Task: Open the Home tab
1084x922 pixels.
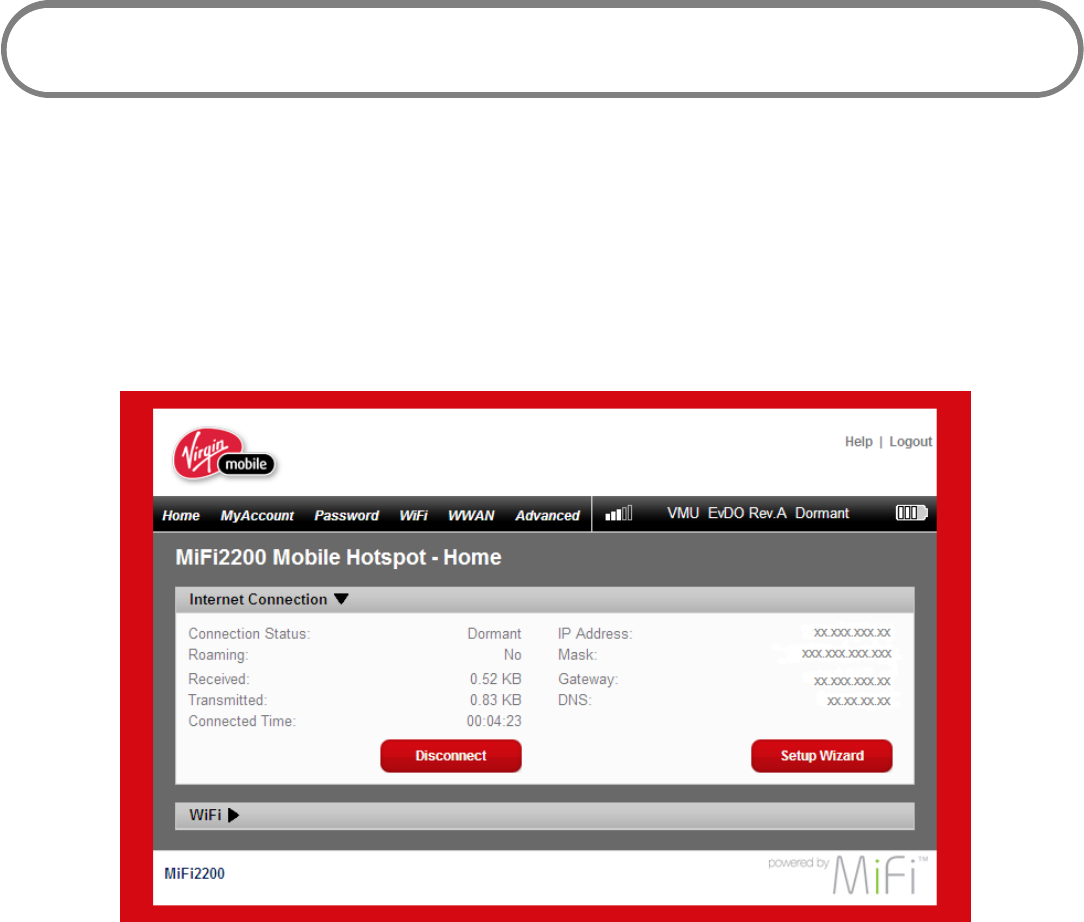Action: pos(180,516)
